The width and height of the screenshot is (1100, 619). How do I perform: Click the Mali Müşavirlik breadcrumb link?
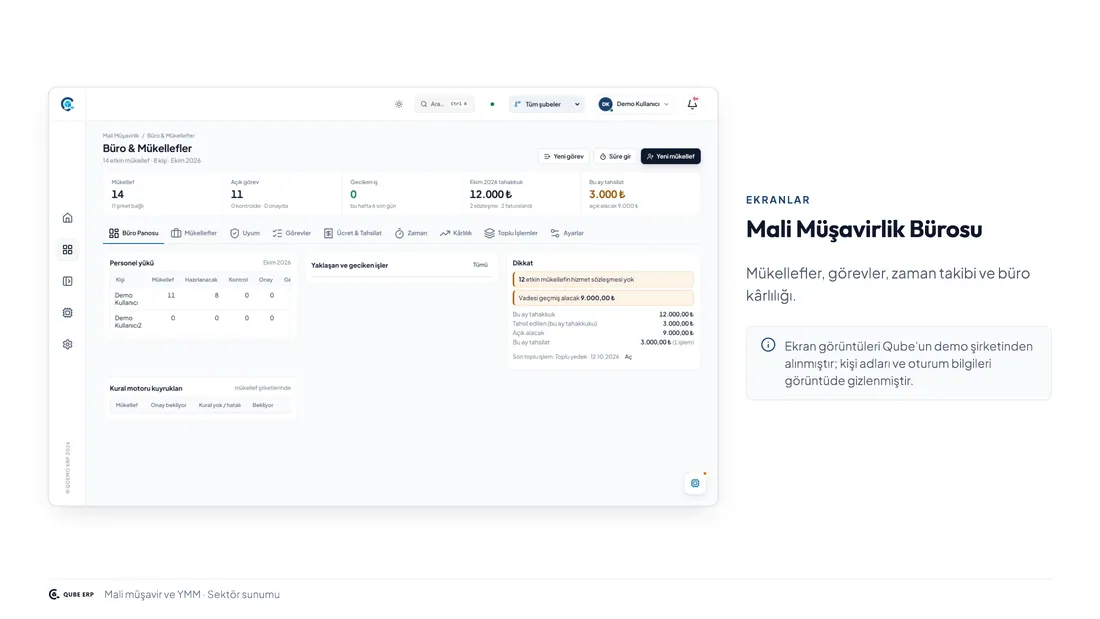(121, 136)
